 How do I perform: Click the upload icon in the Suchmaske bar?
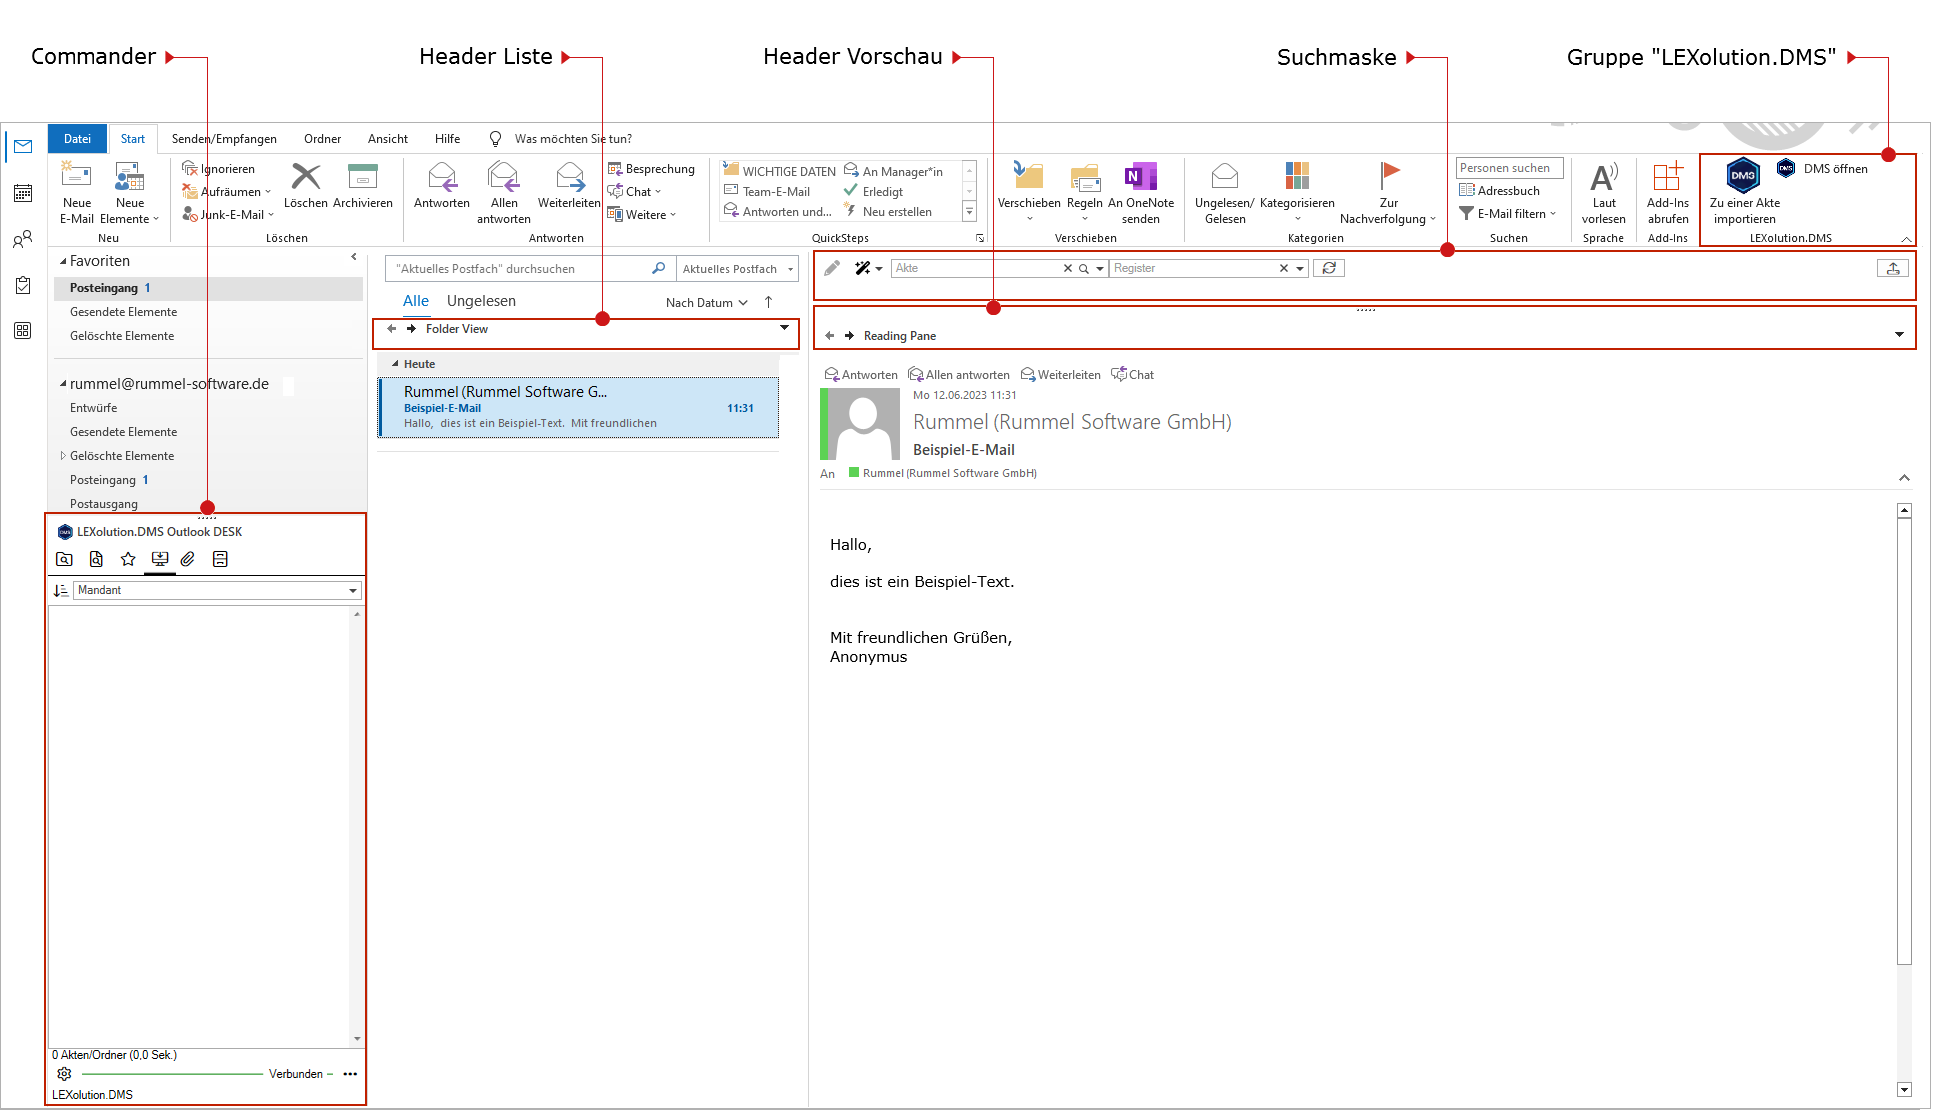tap(1893, 268)
